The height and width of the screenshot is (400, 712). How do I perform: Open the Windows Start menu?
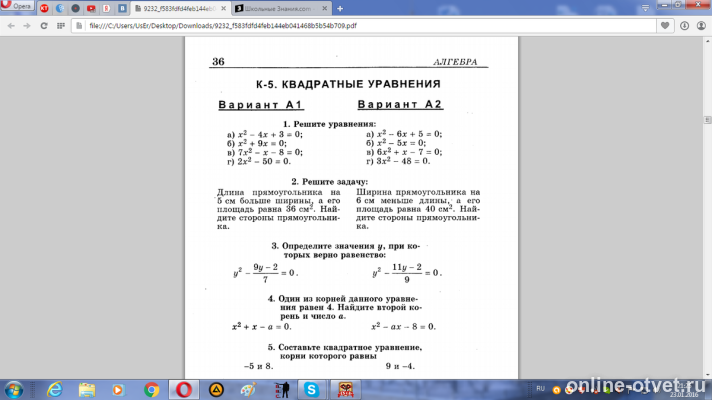pyautogui.click(x=14, y=390)
